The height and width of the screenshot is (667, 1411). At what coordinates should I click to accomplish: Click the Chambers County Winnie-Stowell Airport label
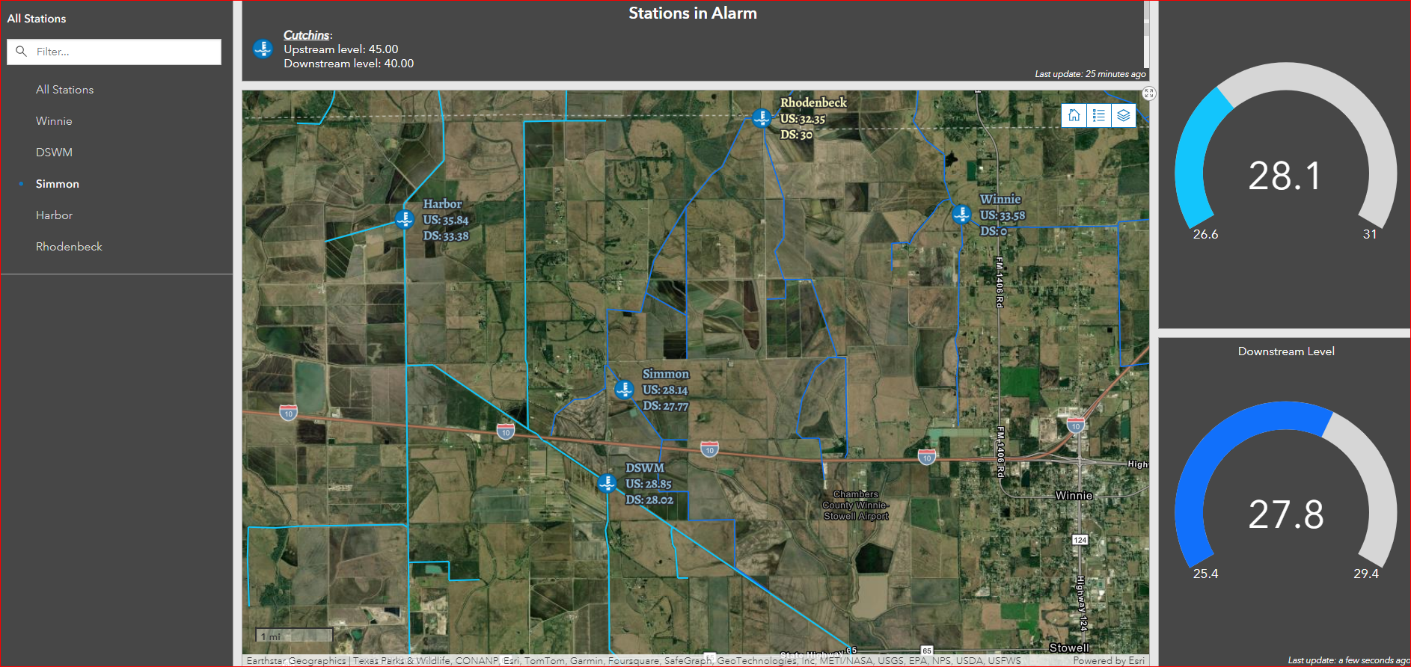pyautogui.click(x=855, y=505)
